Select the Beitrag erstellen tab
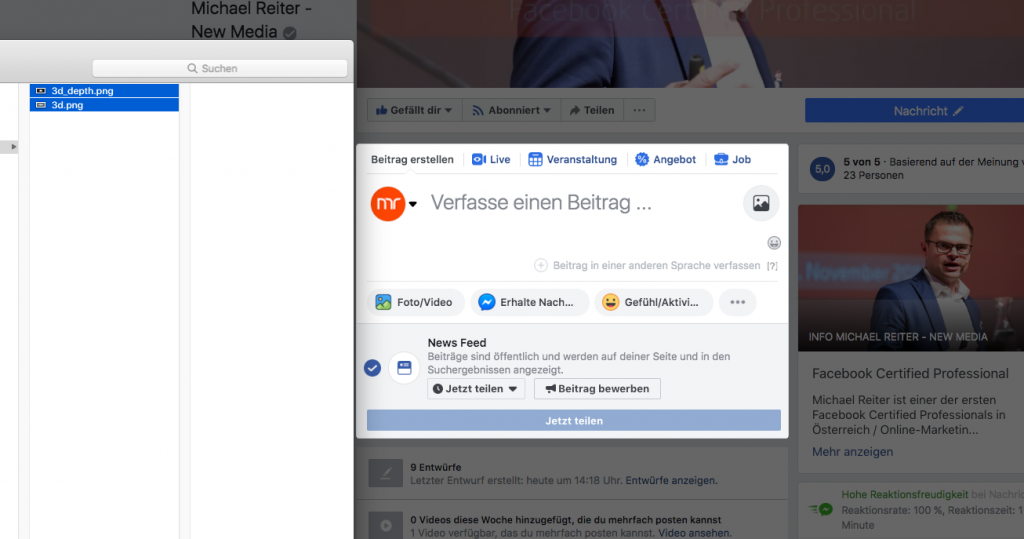The height and width of the screenshot is (539, 1024). (412, 159)
